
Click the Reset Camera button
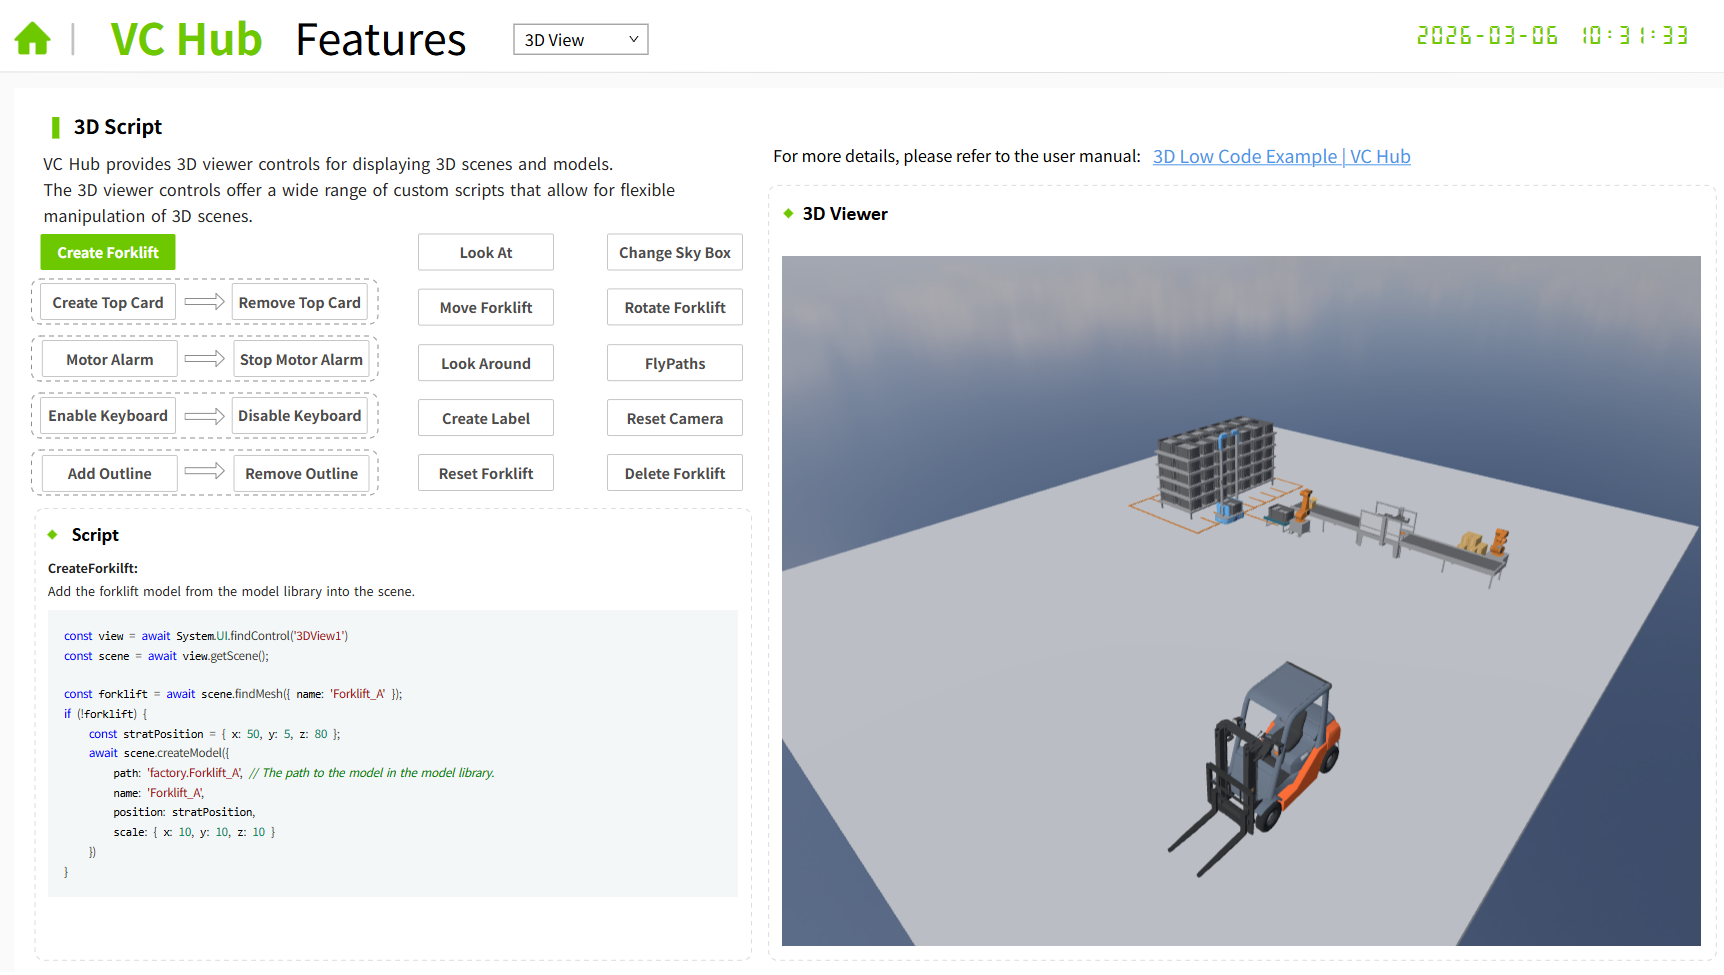(675, 419)
